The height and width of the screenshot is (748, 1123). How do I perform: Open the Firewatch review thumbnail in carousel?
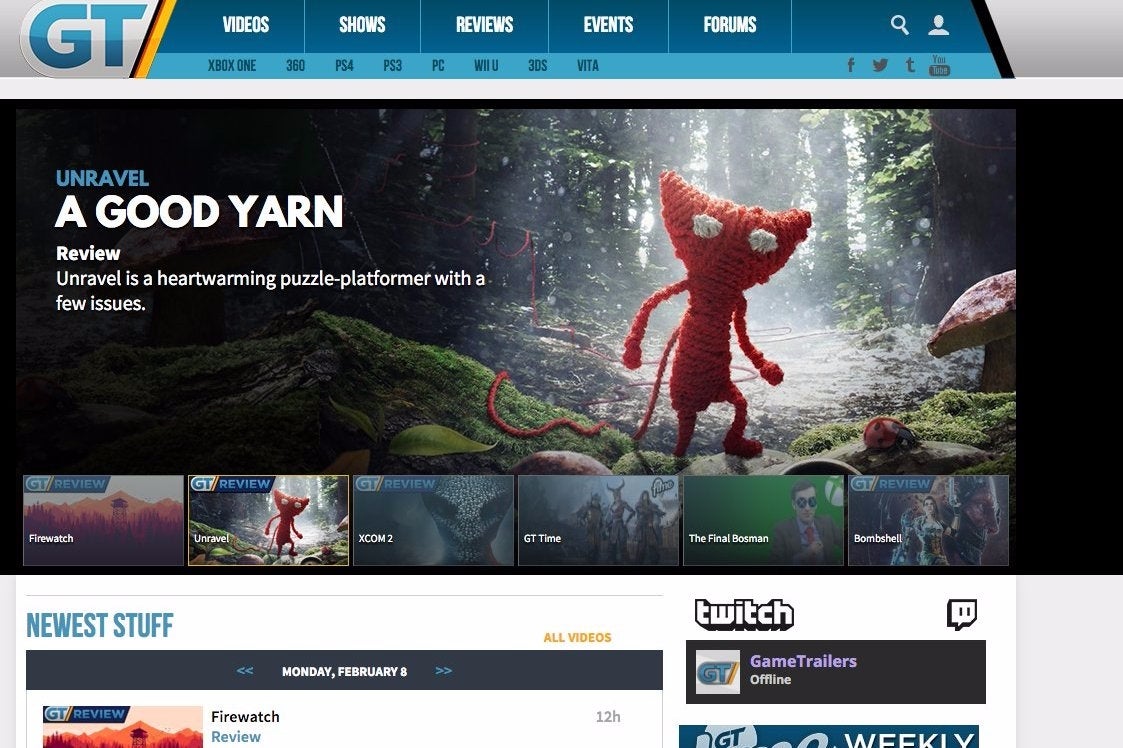[103, 520]
